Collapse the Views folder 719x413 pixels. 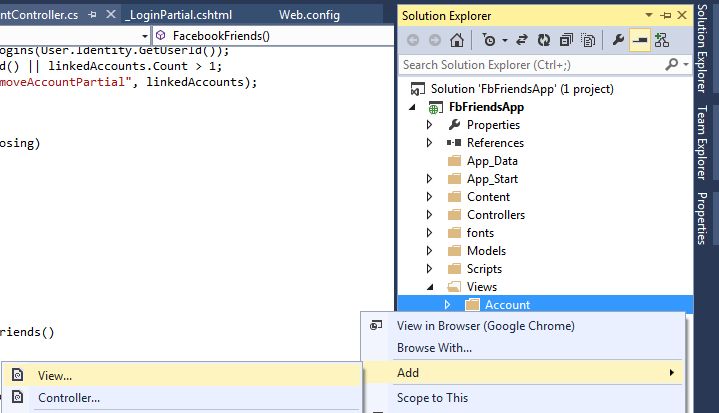pyautogui.click(x=430, y=287)
